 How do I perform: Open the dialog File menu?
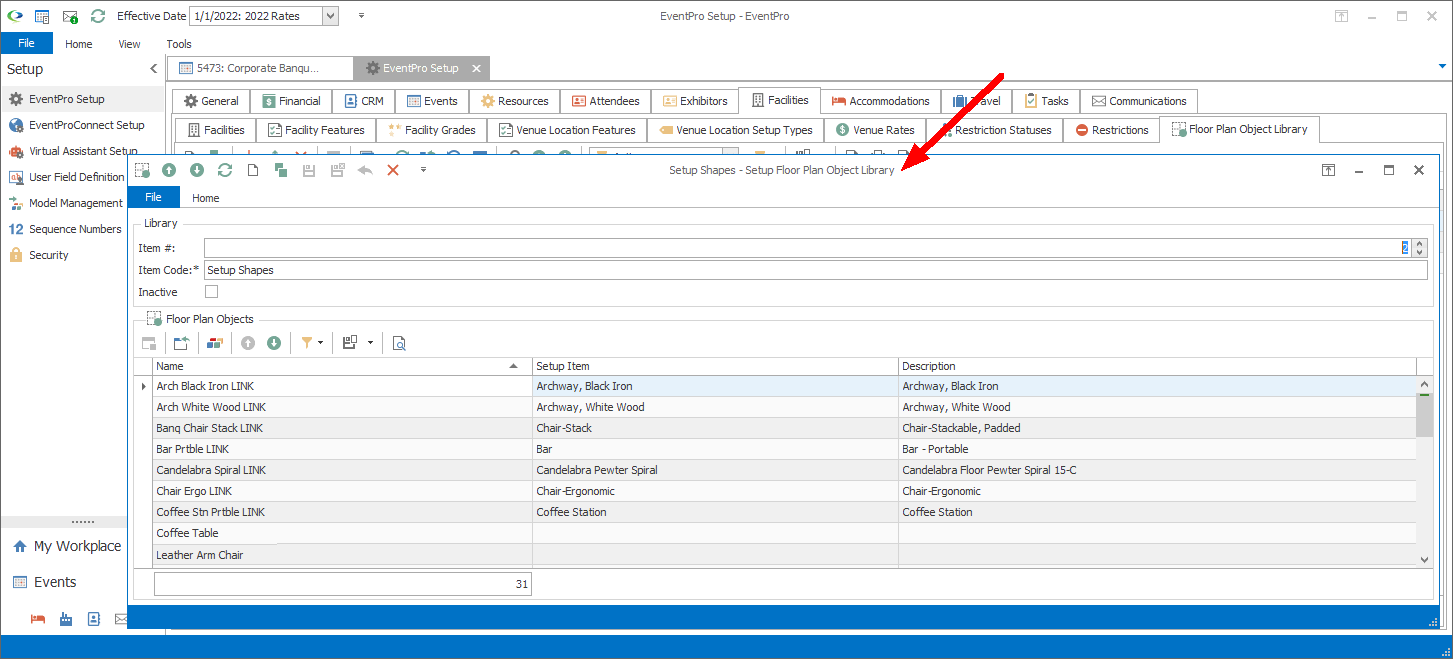[154, 197]
